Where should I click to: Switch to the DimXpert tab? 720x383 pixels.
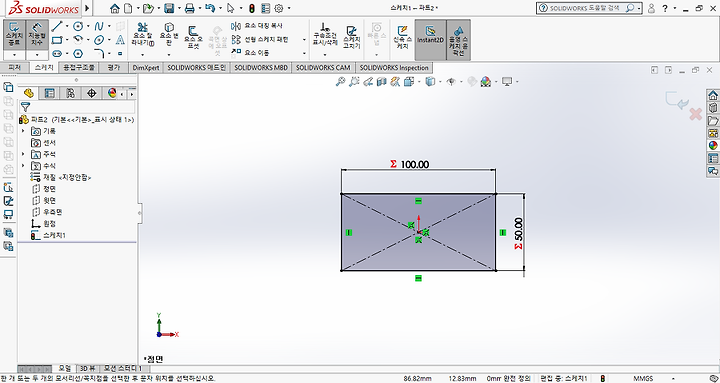[x=146, y=68]
